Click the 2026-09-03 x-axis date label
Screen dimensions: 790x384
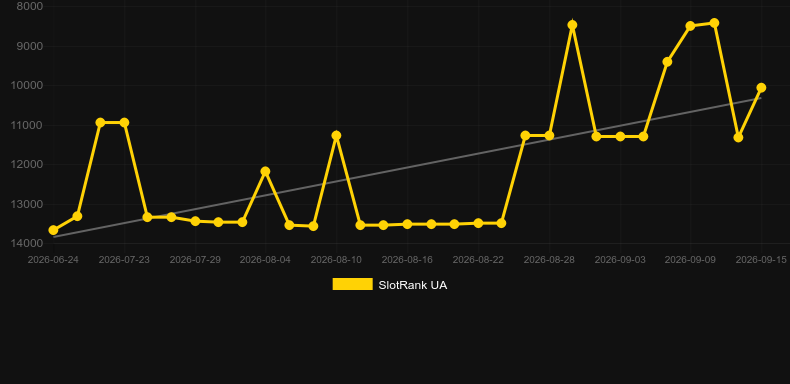coord(620,260)
